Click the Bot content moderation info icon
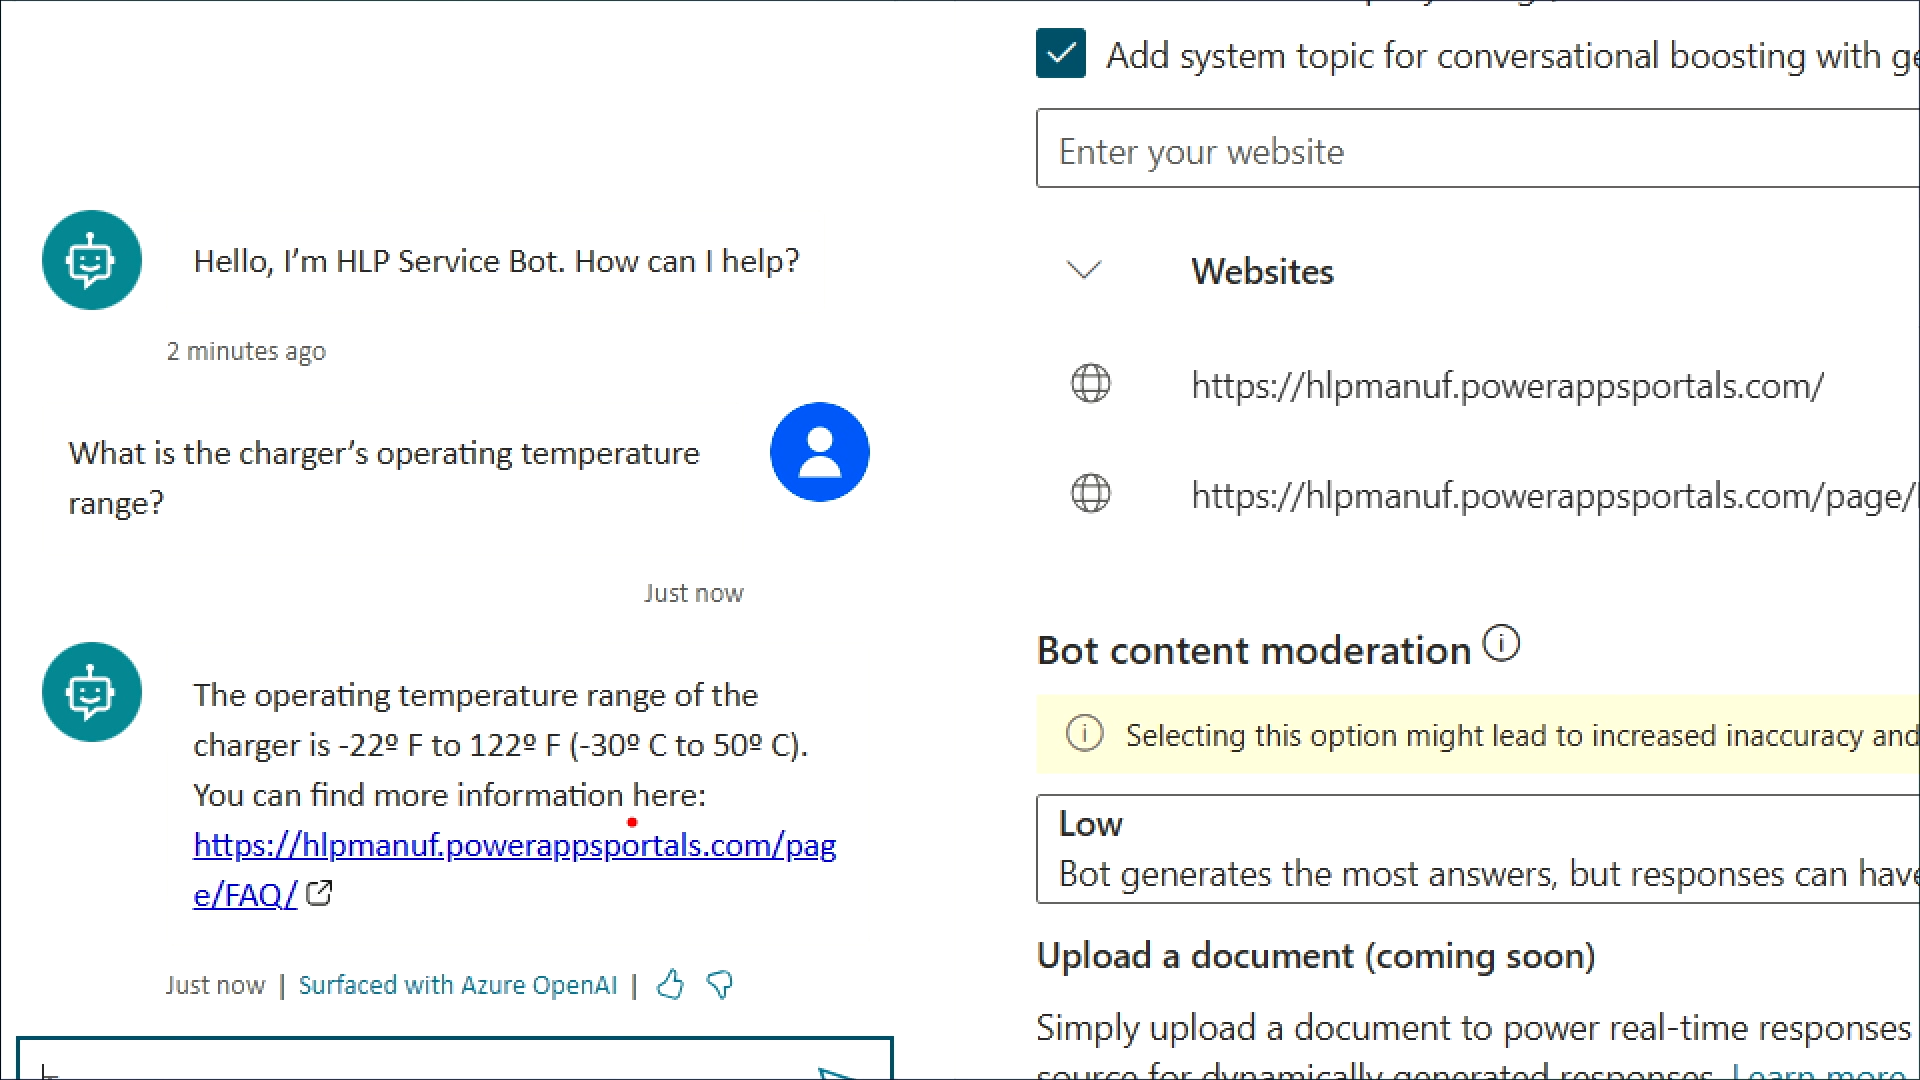Image resolution: width=1920 pixels, height=1080 pixels. pyautogui.click(x=1501, y=643)
